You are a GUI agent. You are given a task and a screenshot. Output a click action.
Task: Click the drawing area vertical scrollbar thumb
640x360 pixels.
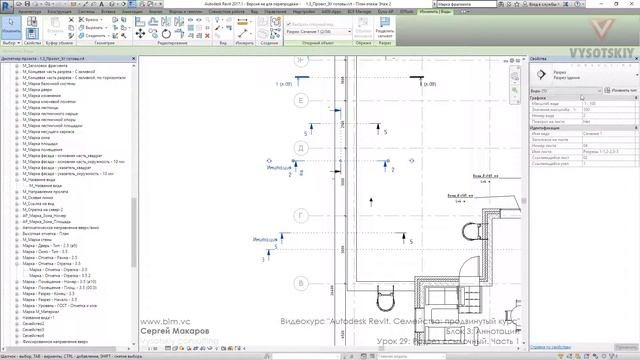pos(524,200)
